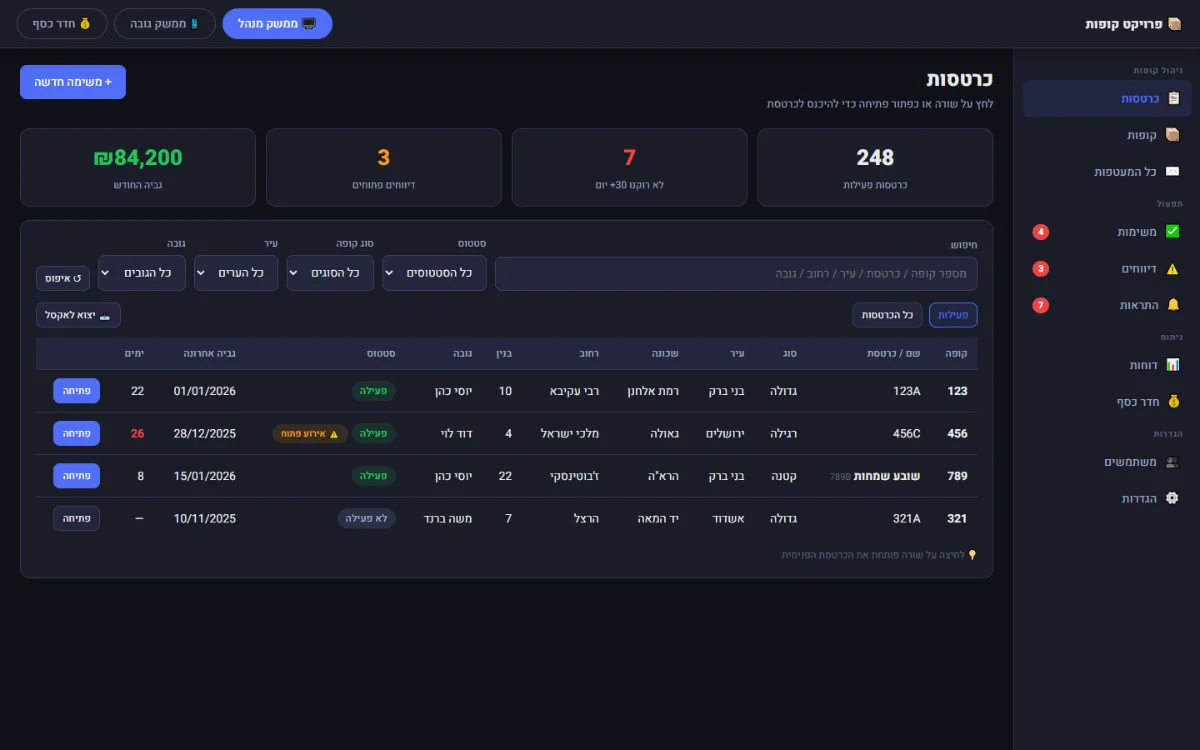Open the "חדר כסף" tab in top bar
The height and width of the screenshot is (750, 1200).
pos(62,24)
